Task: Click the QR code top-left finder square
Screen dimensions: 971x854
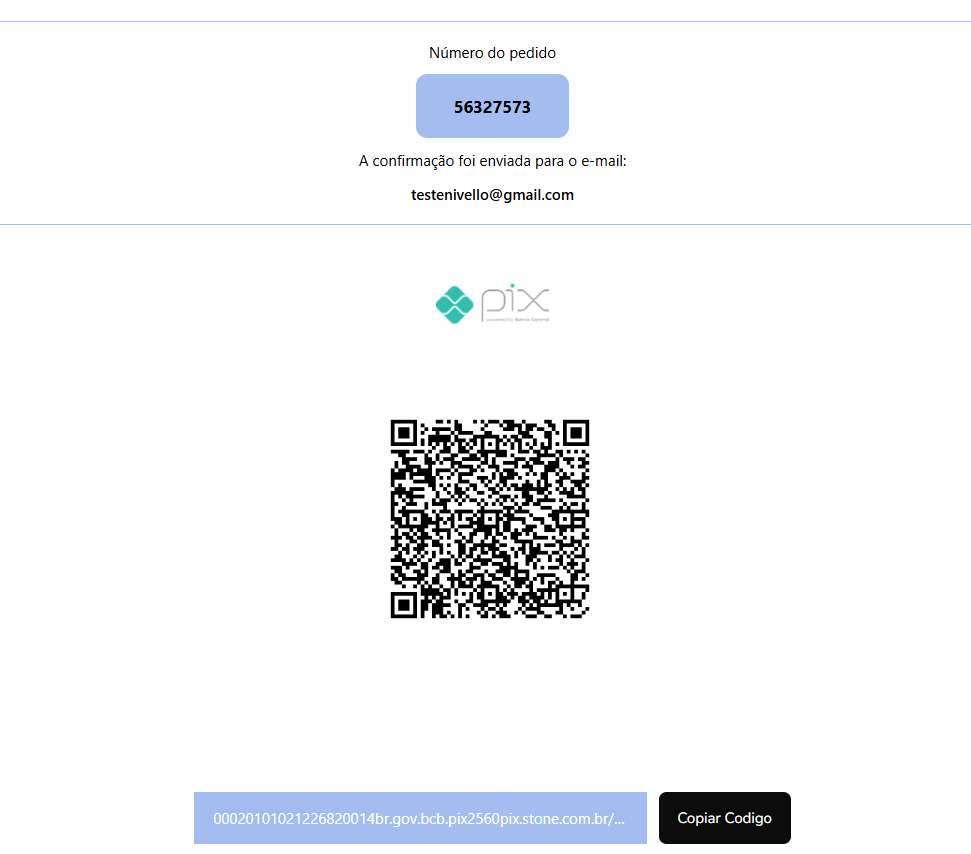Action: (x=404, y=433)
